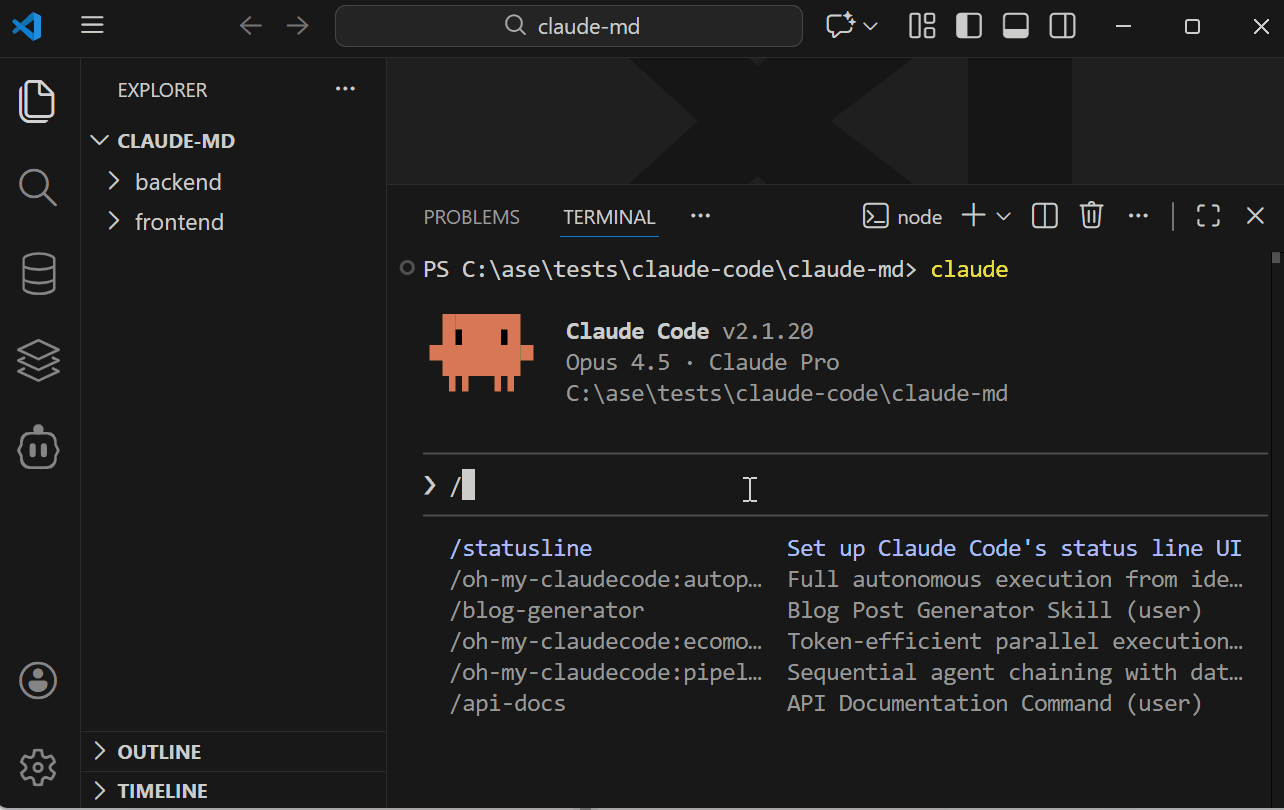Open the chat dropdown chevron in title bar
1284x810 pixels.
tap(871, 26)
